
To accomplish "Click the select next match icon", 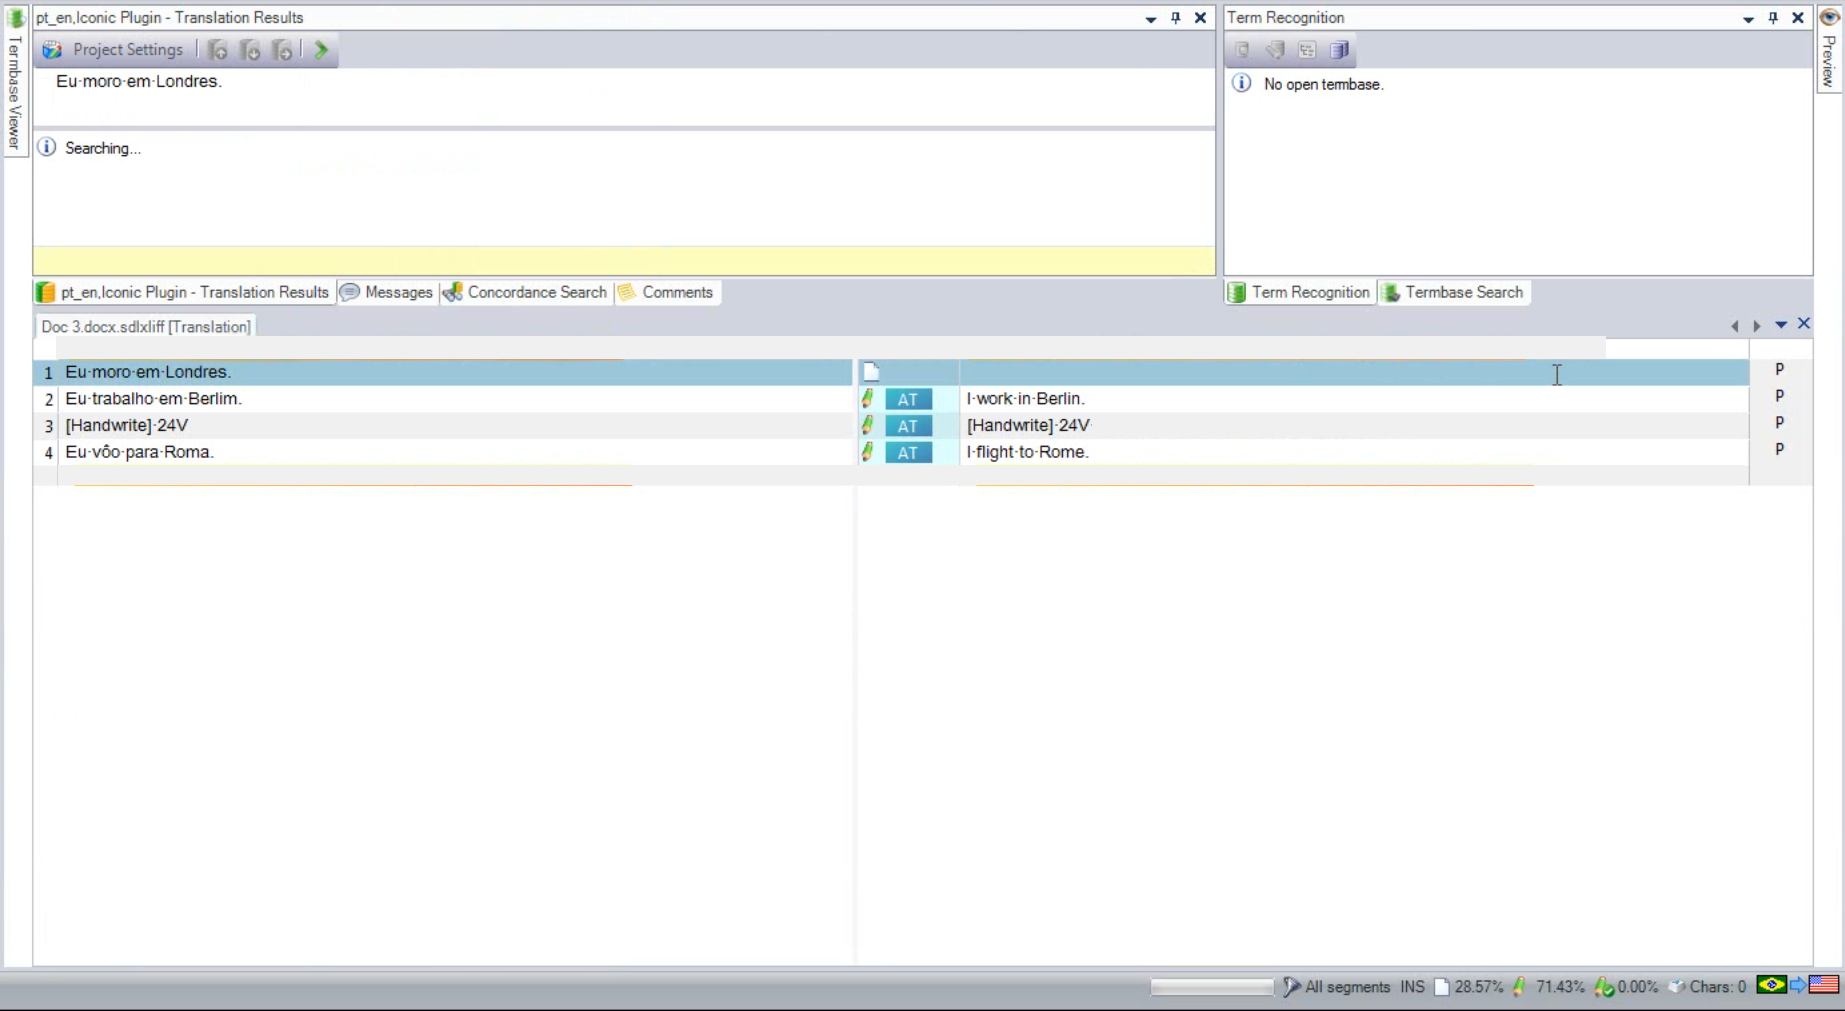I will [x=251, y=50].
